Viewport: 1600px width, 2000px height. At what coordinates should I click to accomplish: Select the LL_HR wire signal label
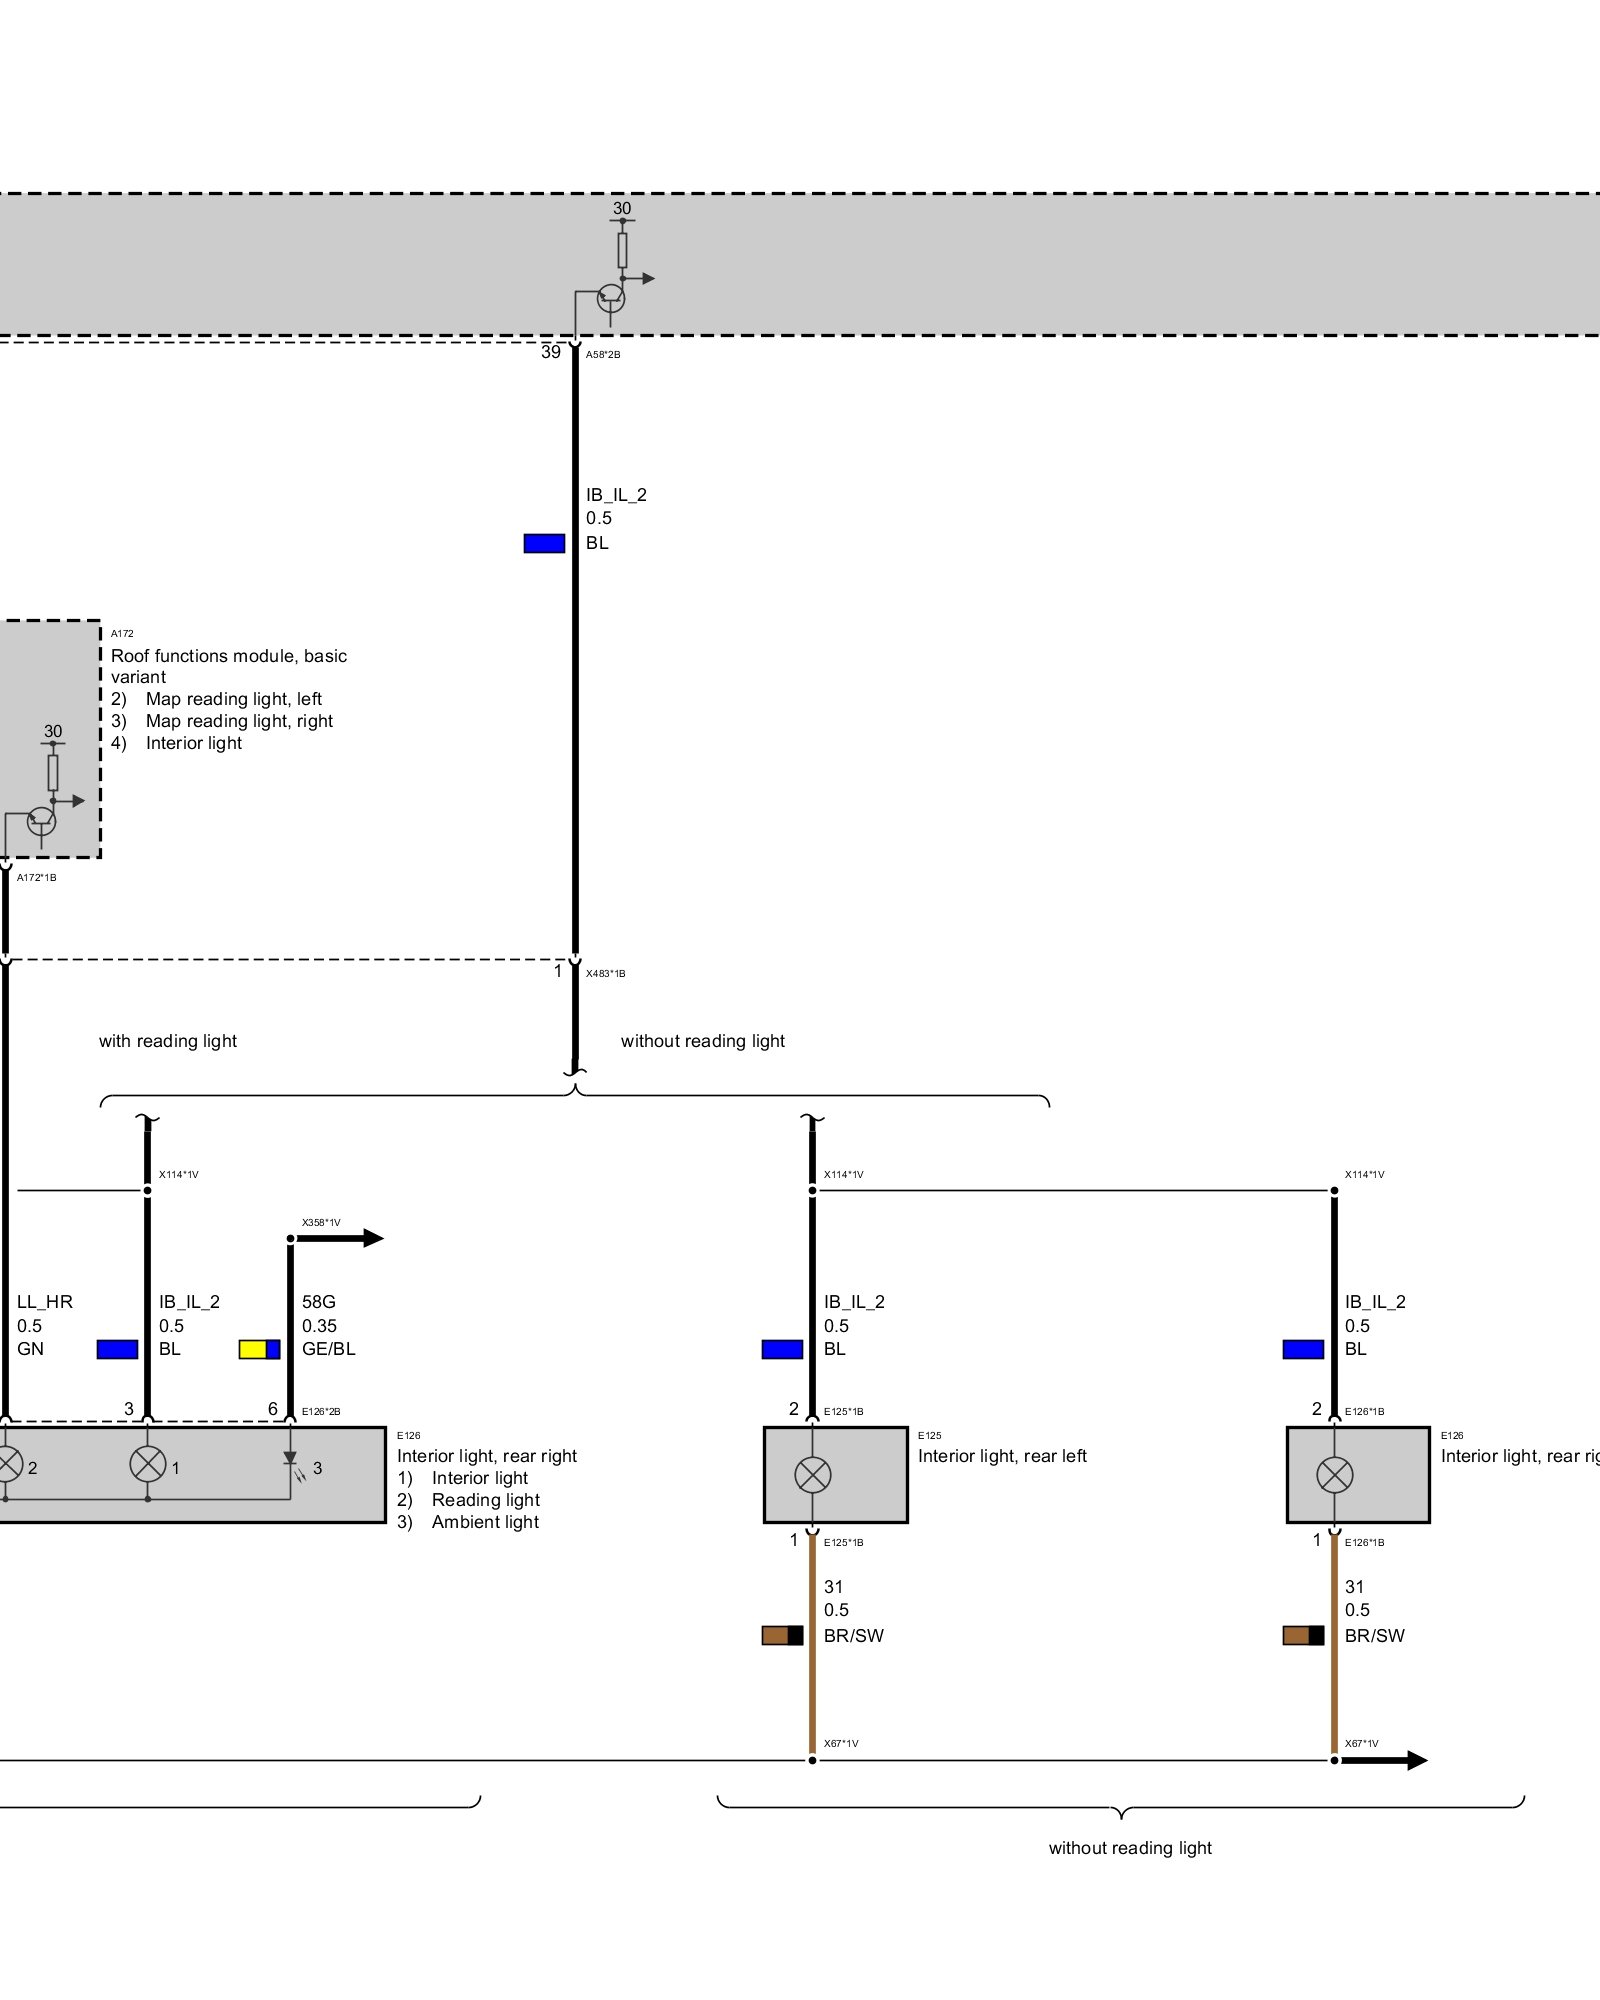point(45,1302)
